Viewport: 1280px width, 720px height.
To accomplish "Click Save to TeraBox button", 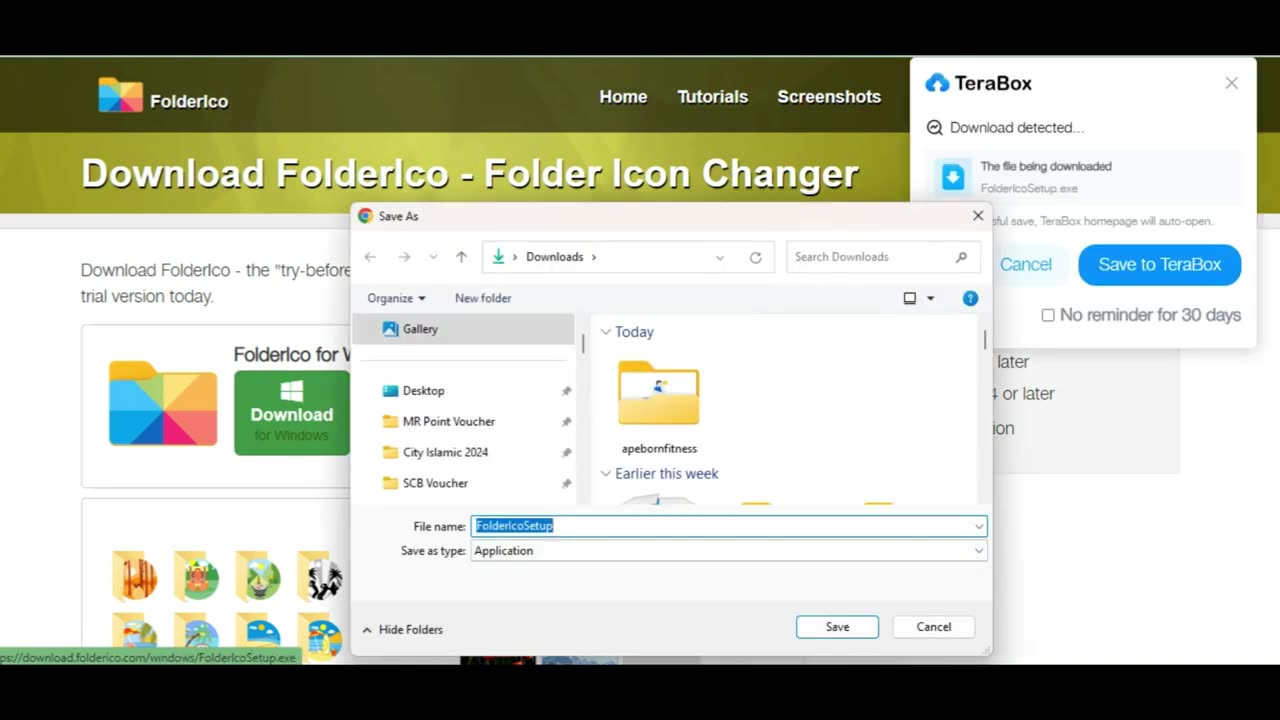I will coord(1160,265).
